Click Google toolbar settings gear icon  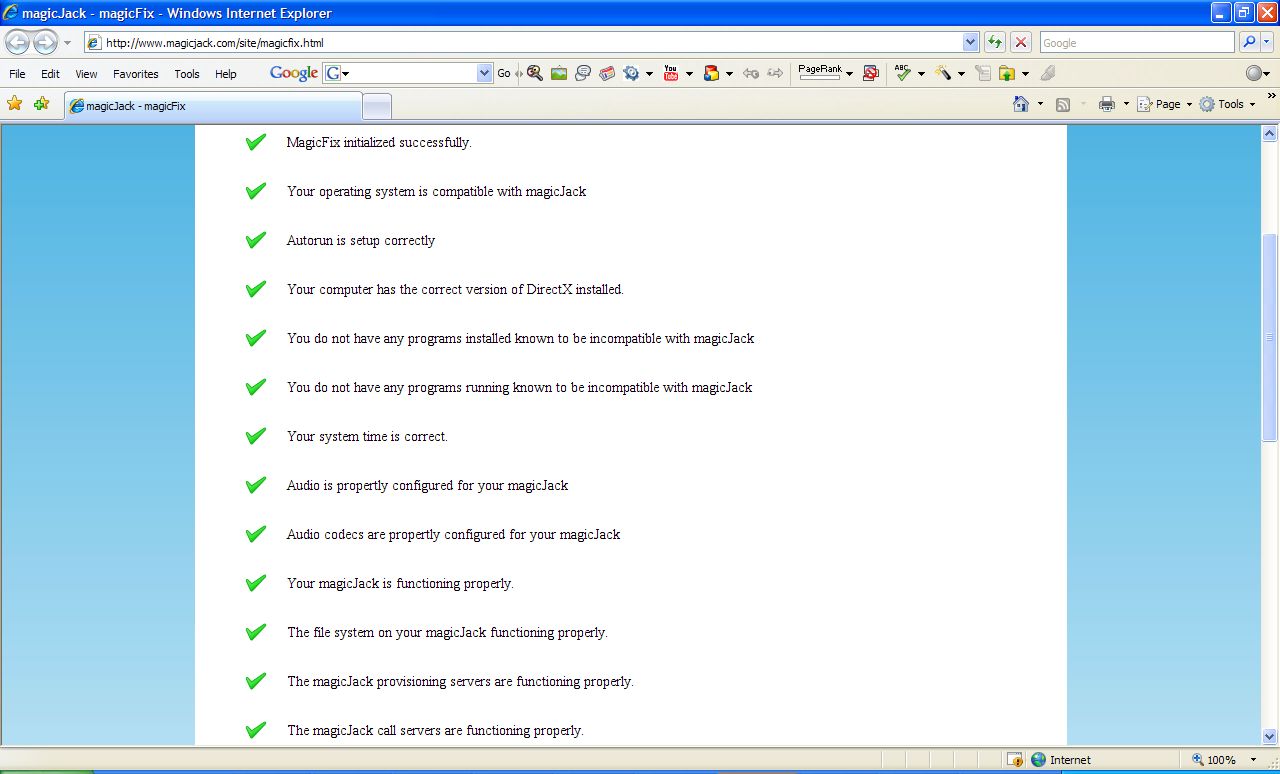tap(631, 73)
